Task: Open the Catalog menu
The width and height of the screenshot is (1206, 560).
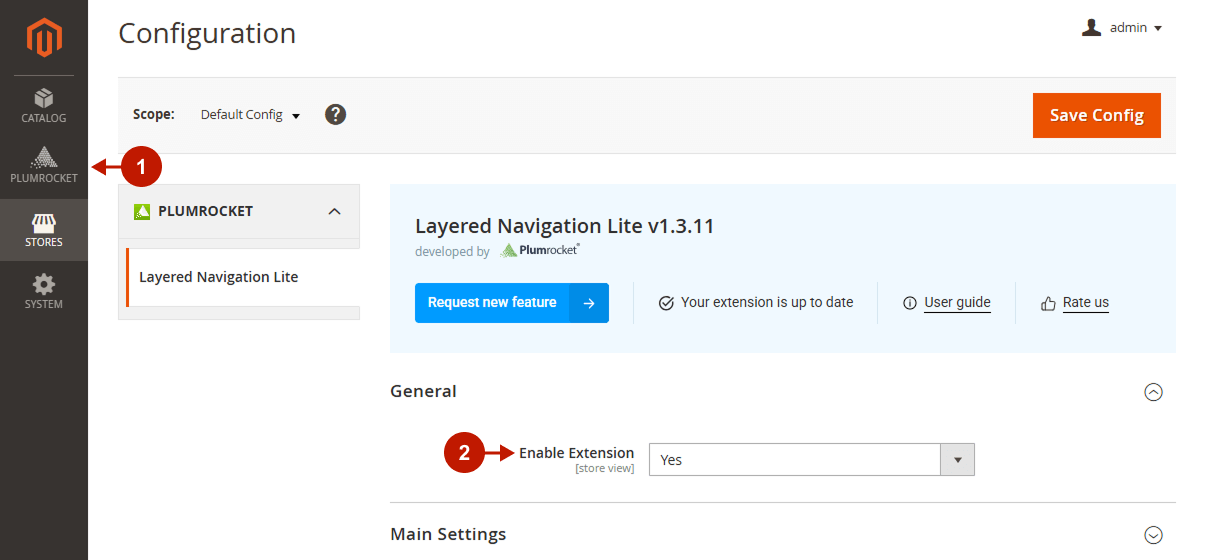Action: [x=44, y=106]
